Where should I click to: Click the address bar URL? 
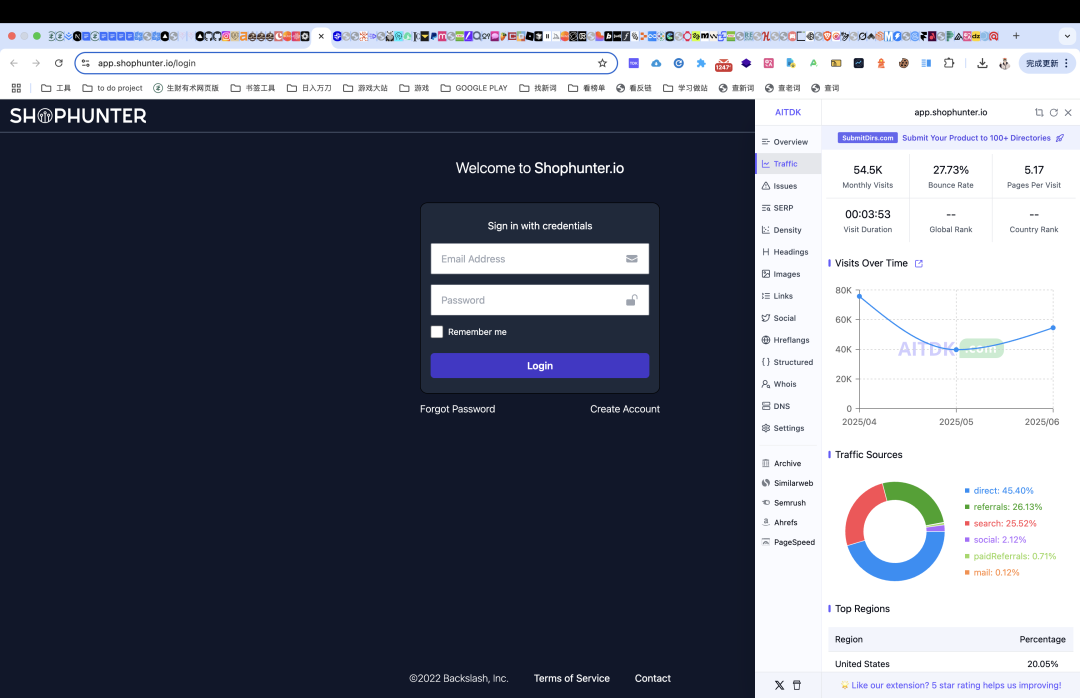tap(147, 63)
